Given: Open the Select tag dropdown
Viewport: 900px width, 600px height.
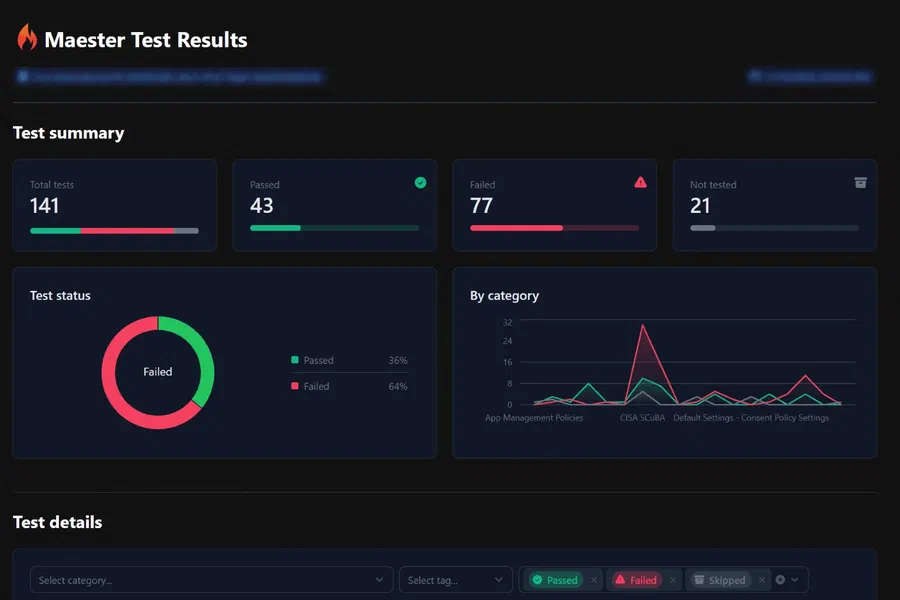Looking at the screenshot, I should [456, 580].
